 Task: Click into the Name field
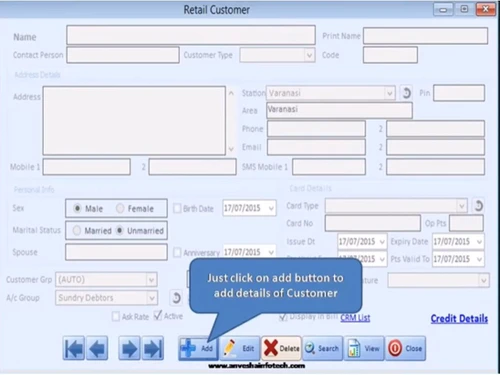tap(191, 35)
